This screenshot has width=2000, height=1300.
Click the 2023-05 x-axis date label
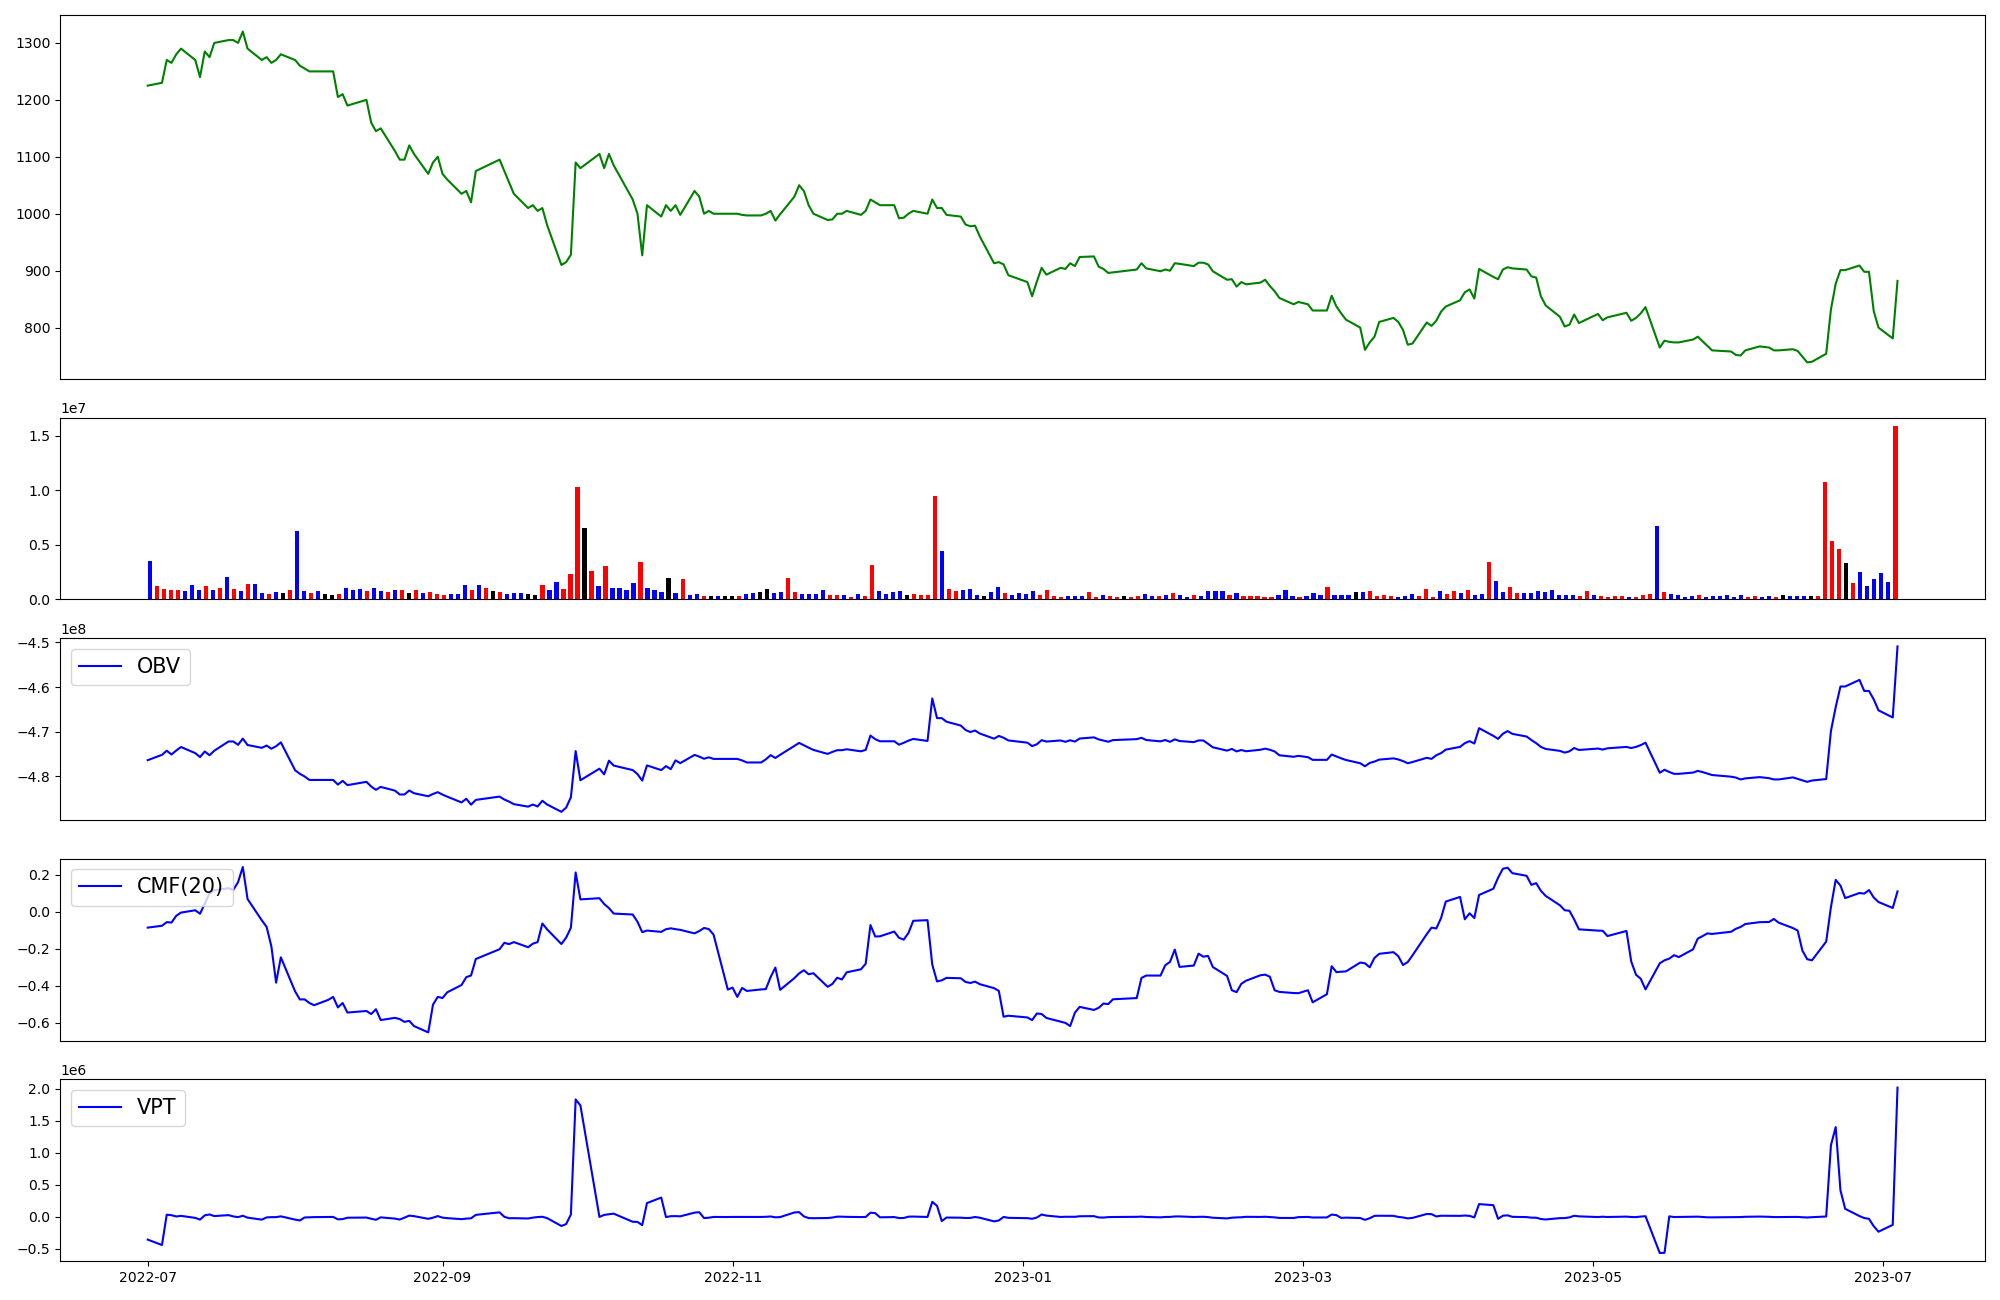pos(1592,1277)
